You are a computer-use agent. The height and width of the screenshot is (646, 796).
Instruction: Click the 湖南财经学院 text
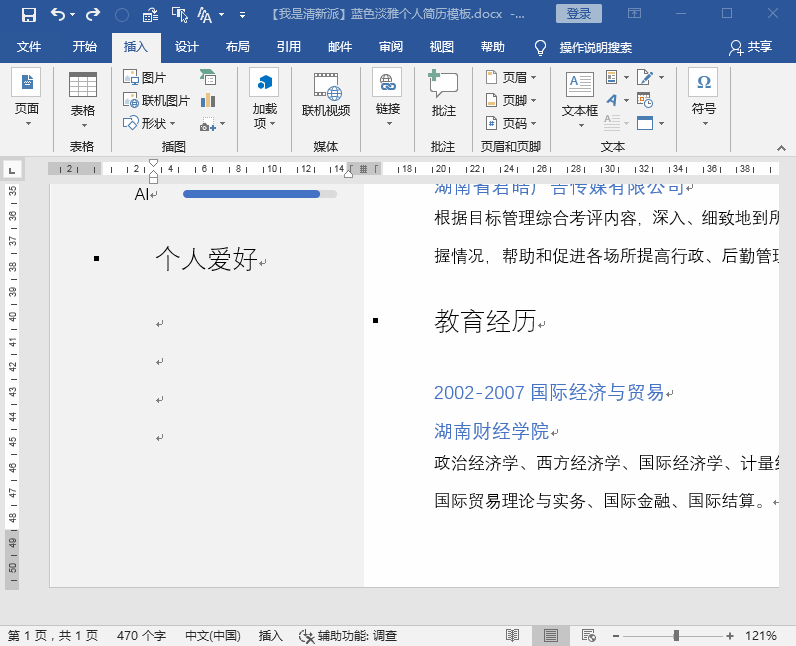pyautogui.click(x=491, y=431)
